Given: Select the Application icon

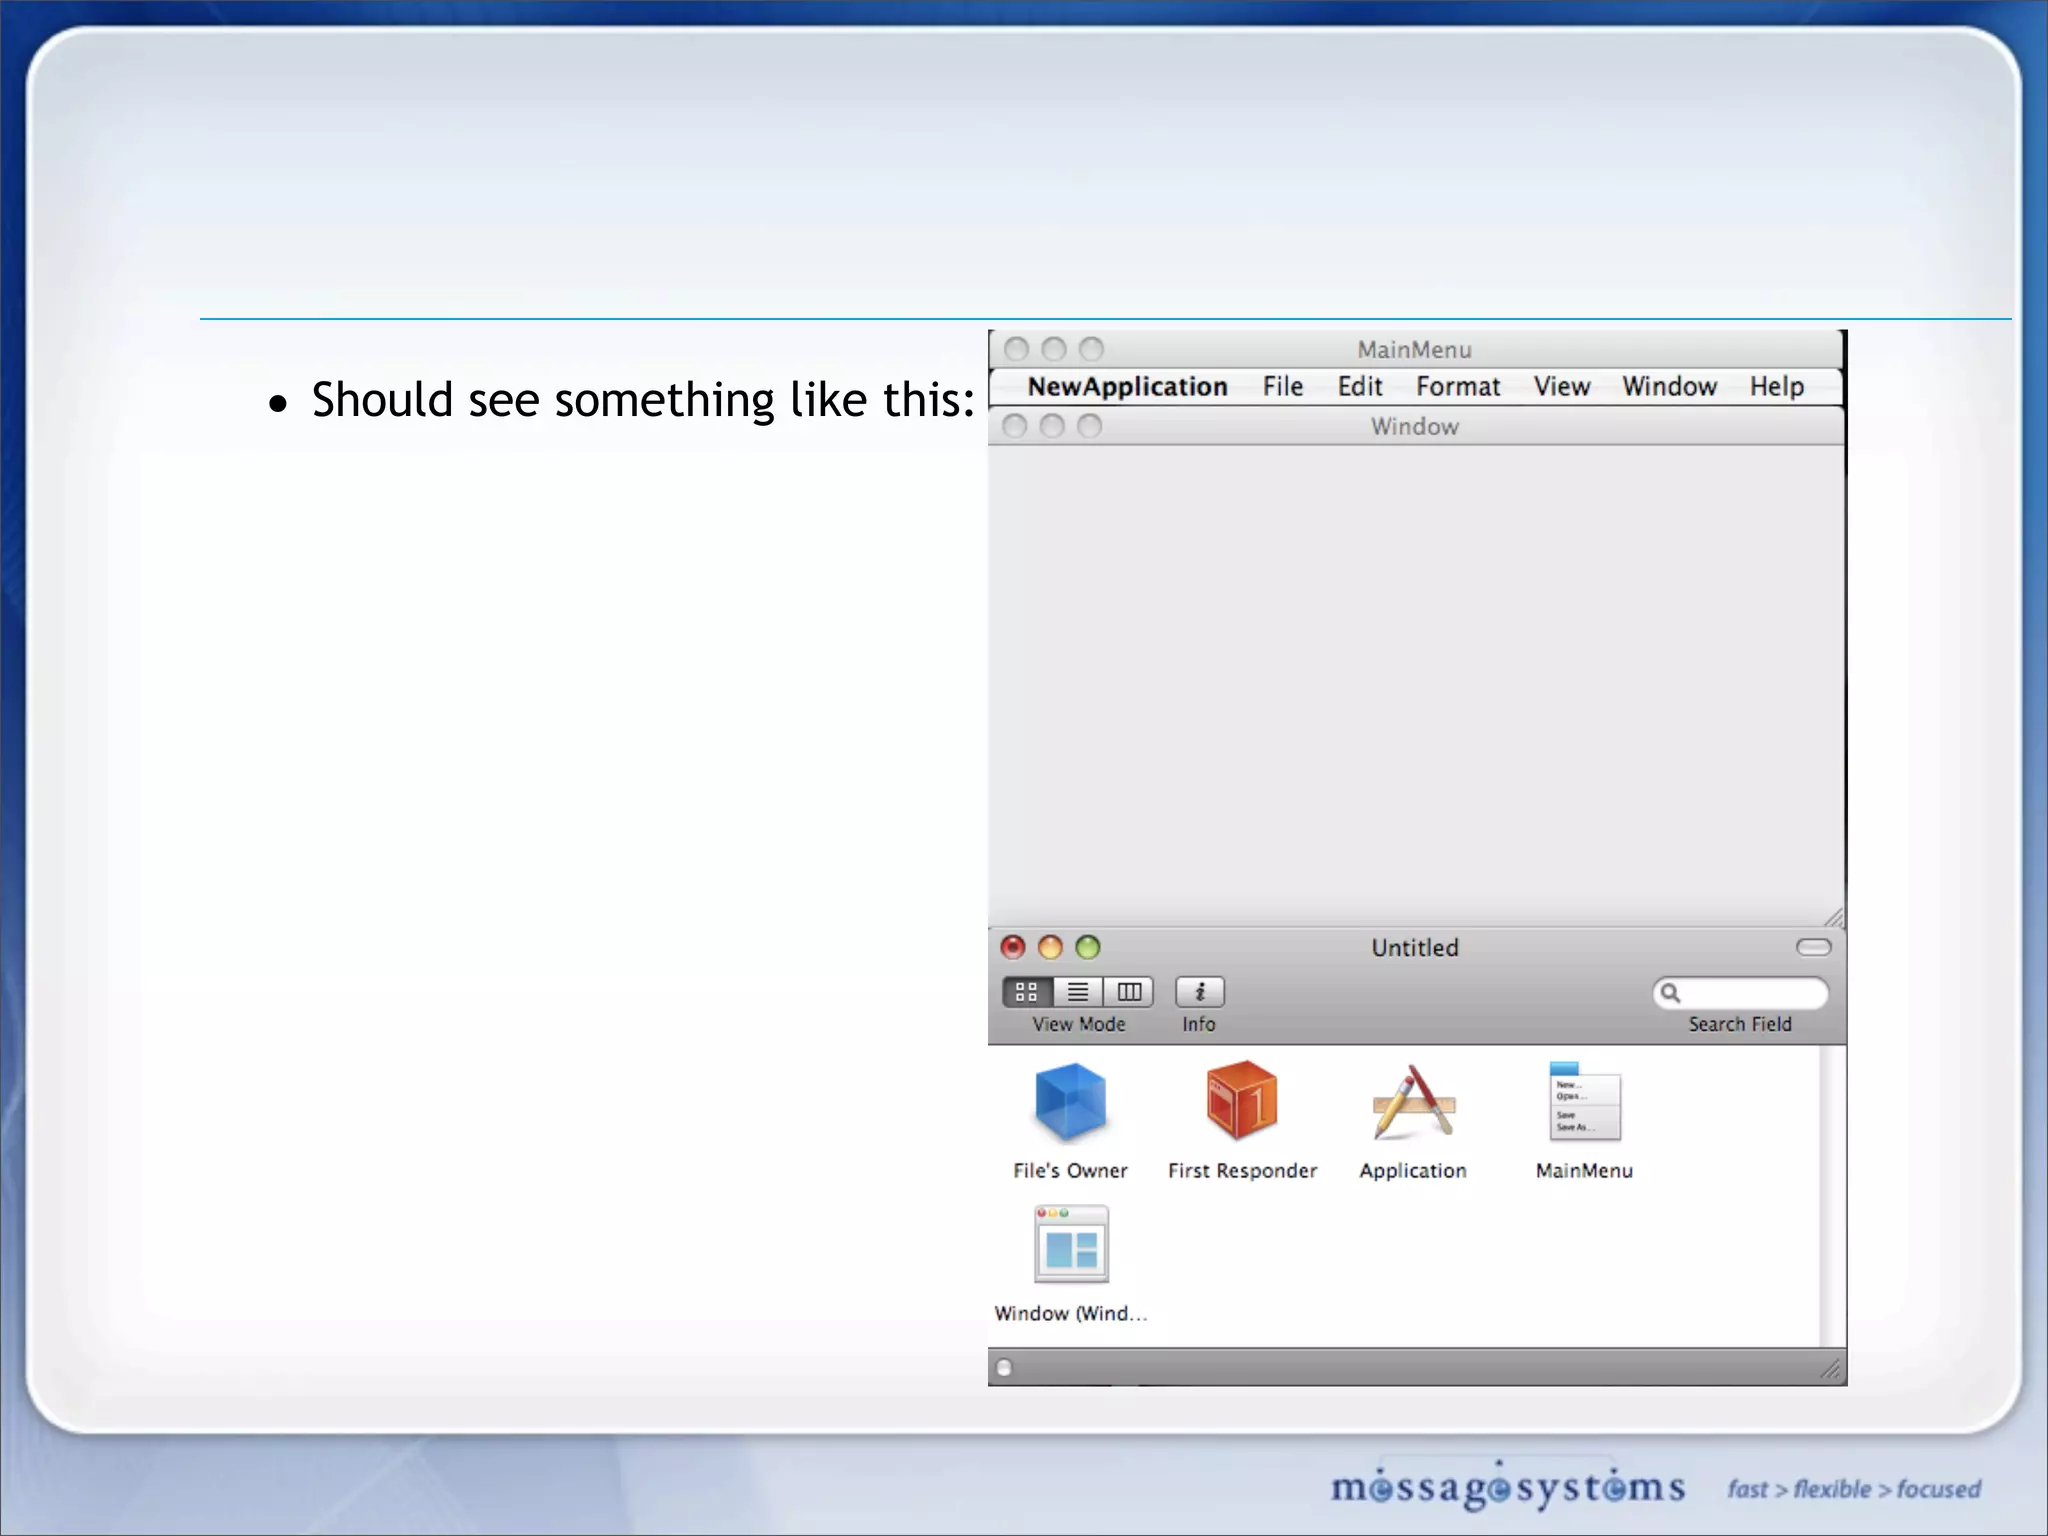Looking at the screenshot, I should [1413, 1102].
